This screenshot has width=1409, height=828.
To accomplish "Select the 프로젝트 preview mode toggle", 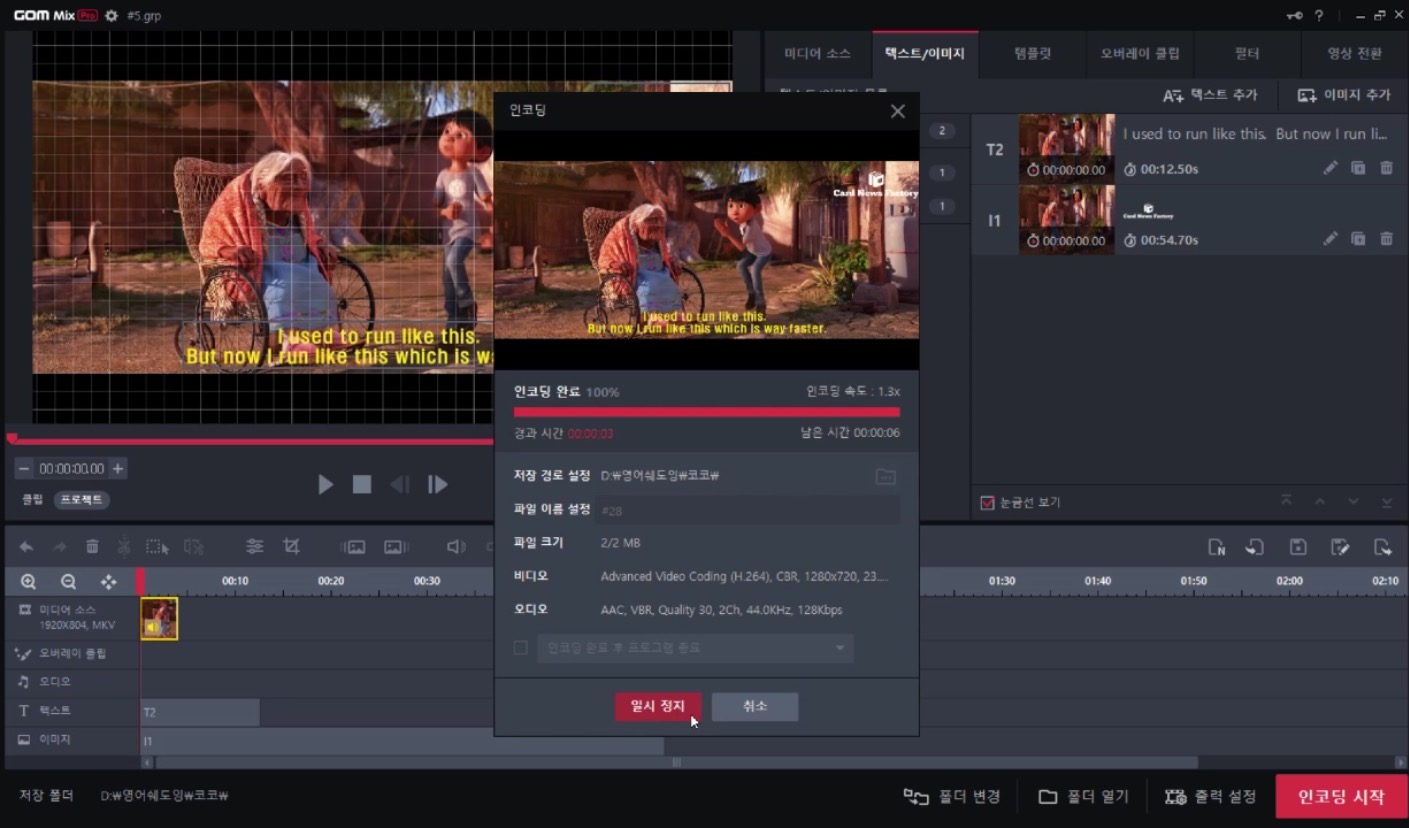I will (x=82, y=499).
